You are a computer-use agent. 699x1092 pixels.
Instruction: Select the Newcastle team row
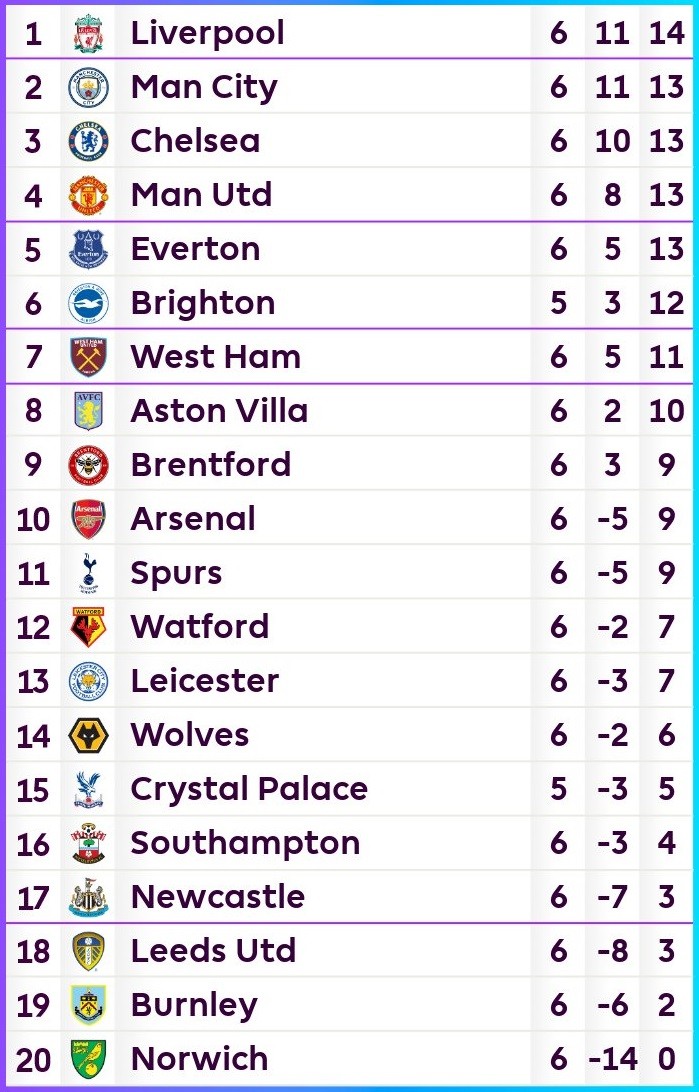tap(350, 897)
